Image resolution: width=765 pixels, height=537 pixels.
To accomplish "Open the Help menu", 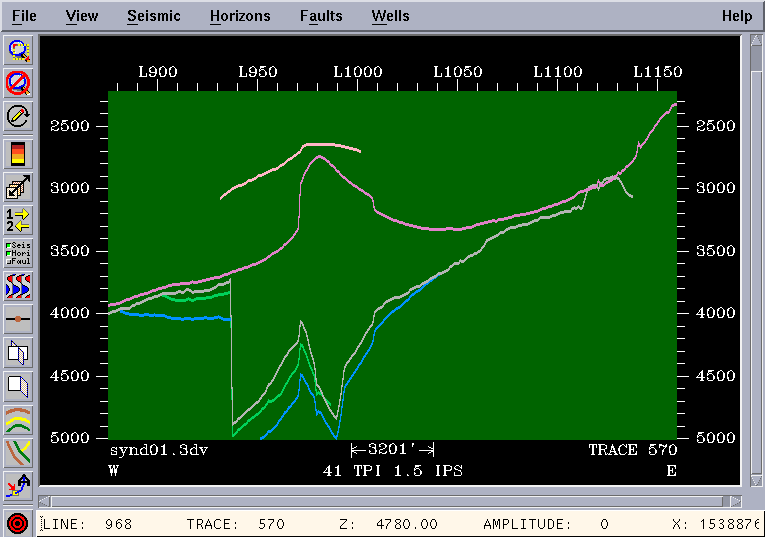I will point(737,16).
